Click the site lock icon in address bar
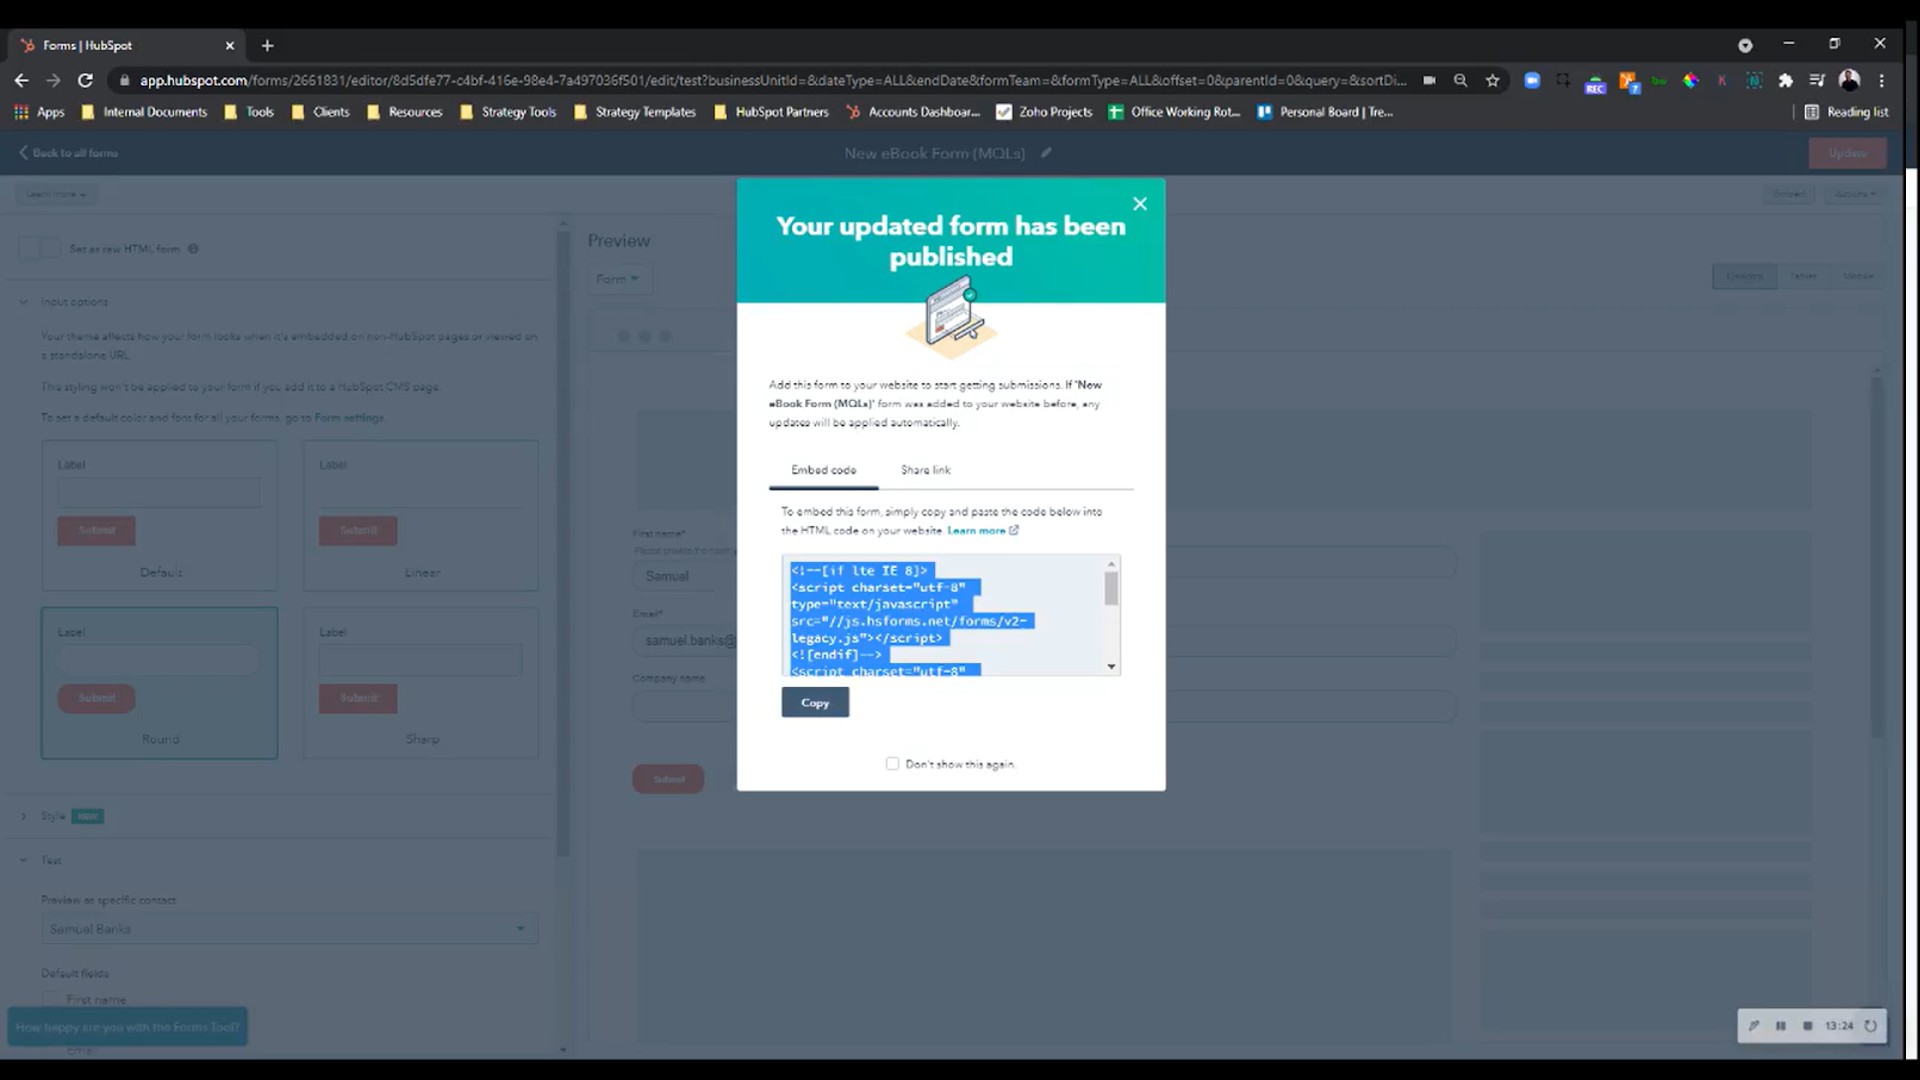The width and height of the screenshot is (1920, 1080). [124, 80]
